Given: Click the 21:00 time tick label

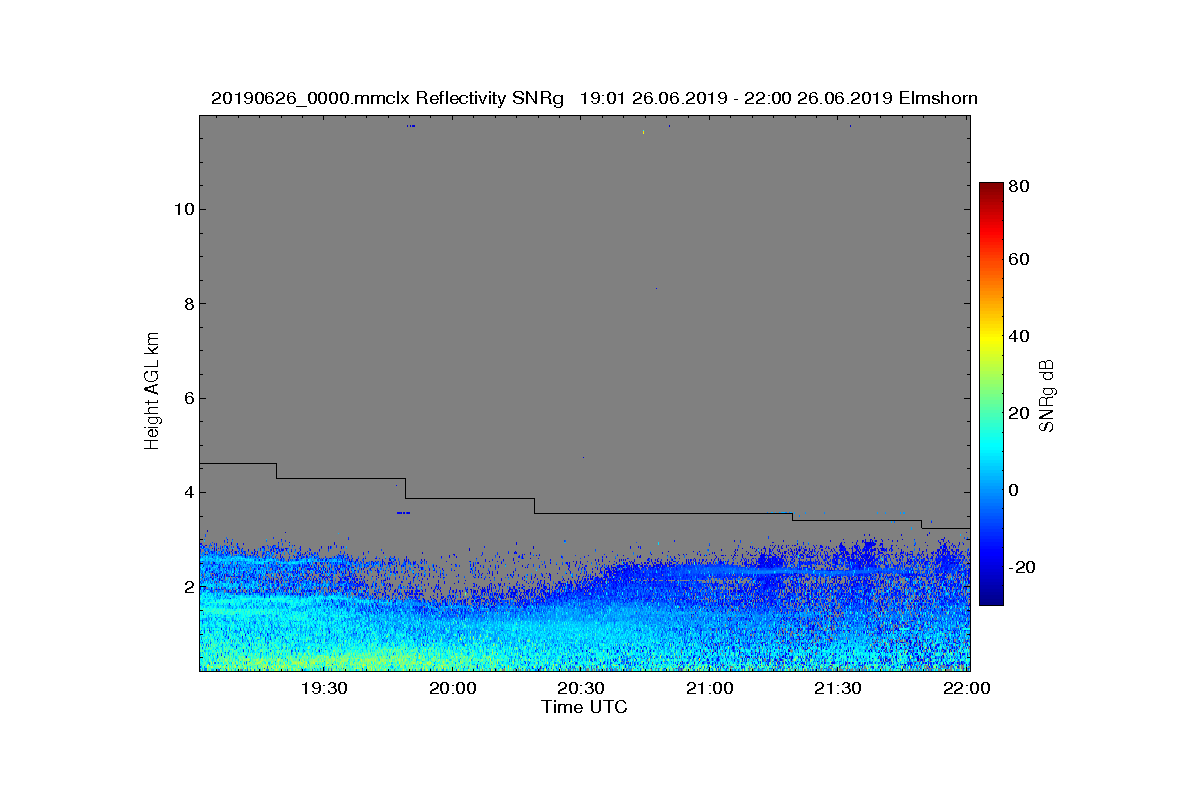Looking at the screenshot, I should pyautogui.click(x=709, y=688).
